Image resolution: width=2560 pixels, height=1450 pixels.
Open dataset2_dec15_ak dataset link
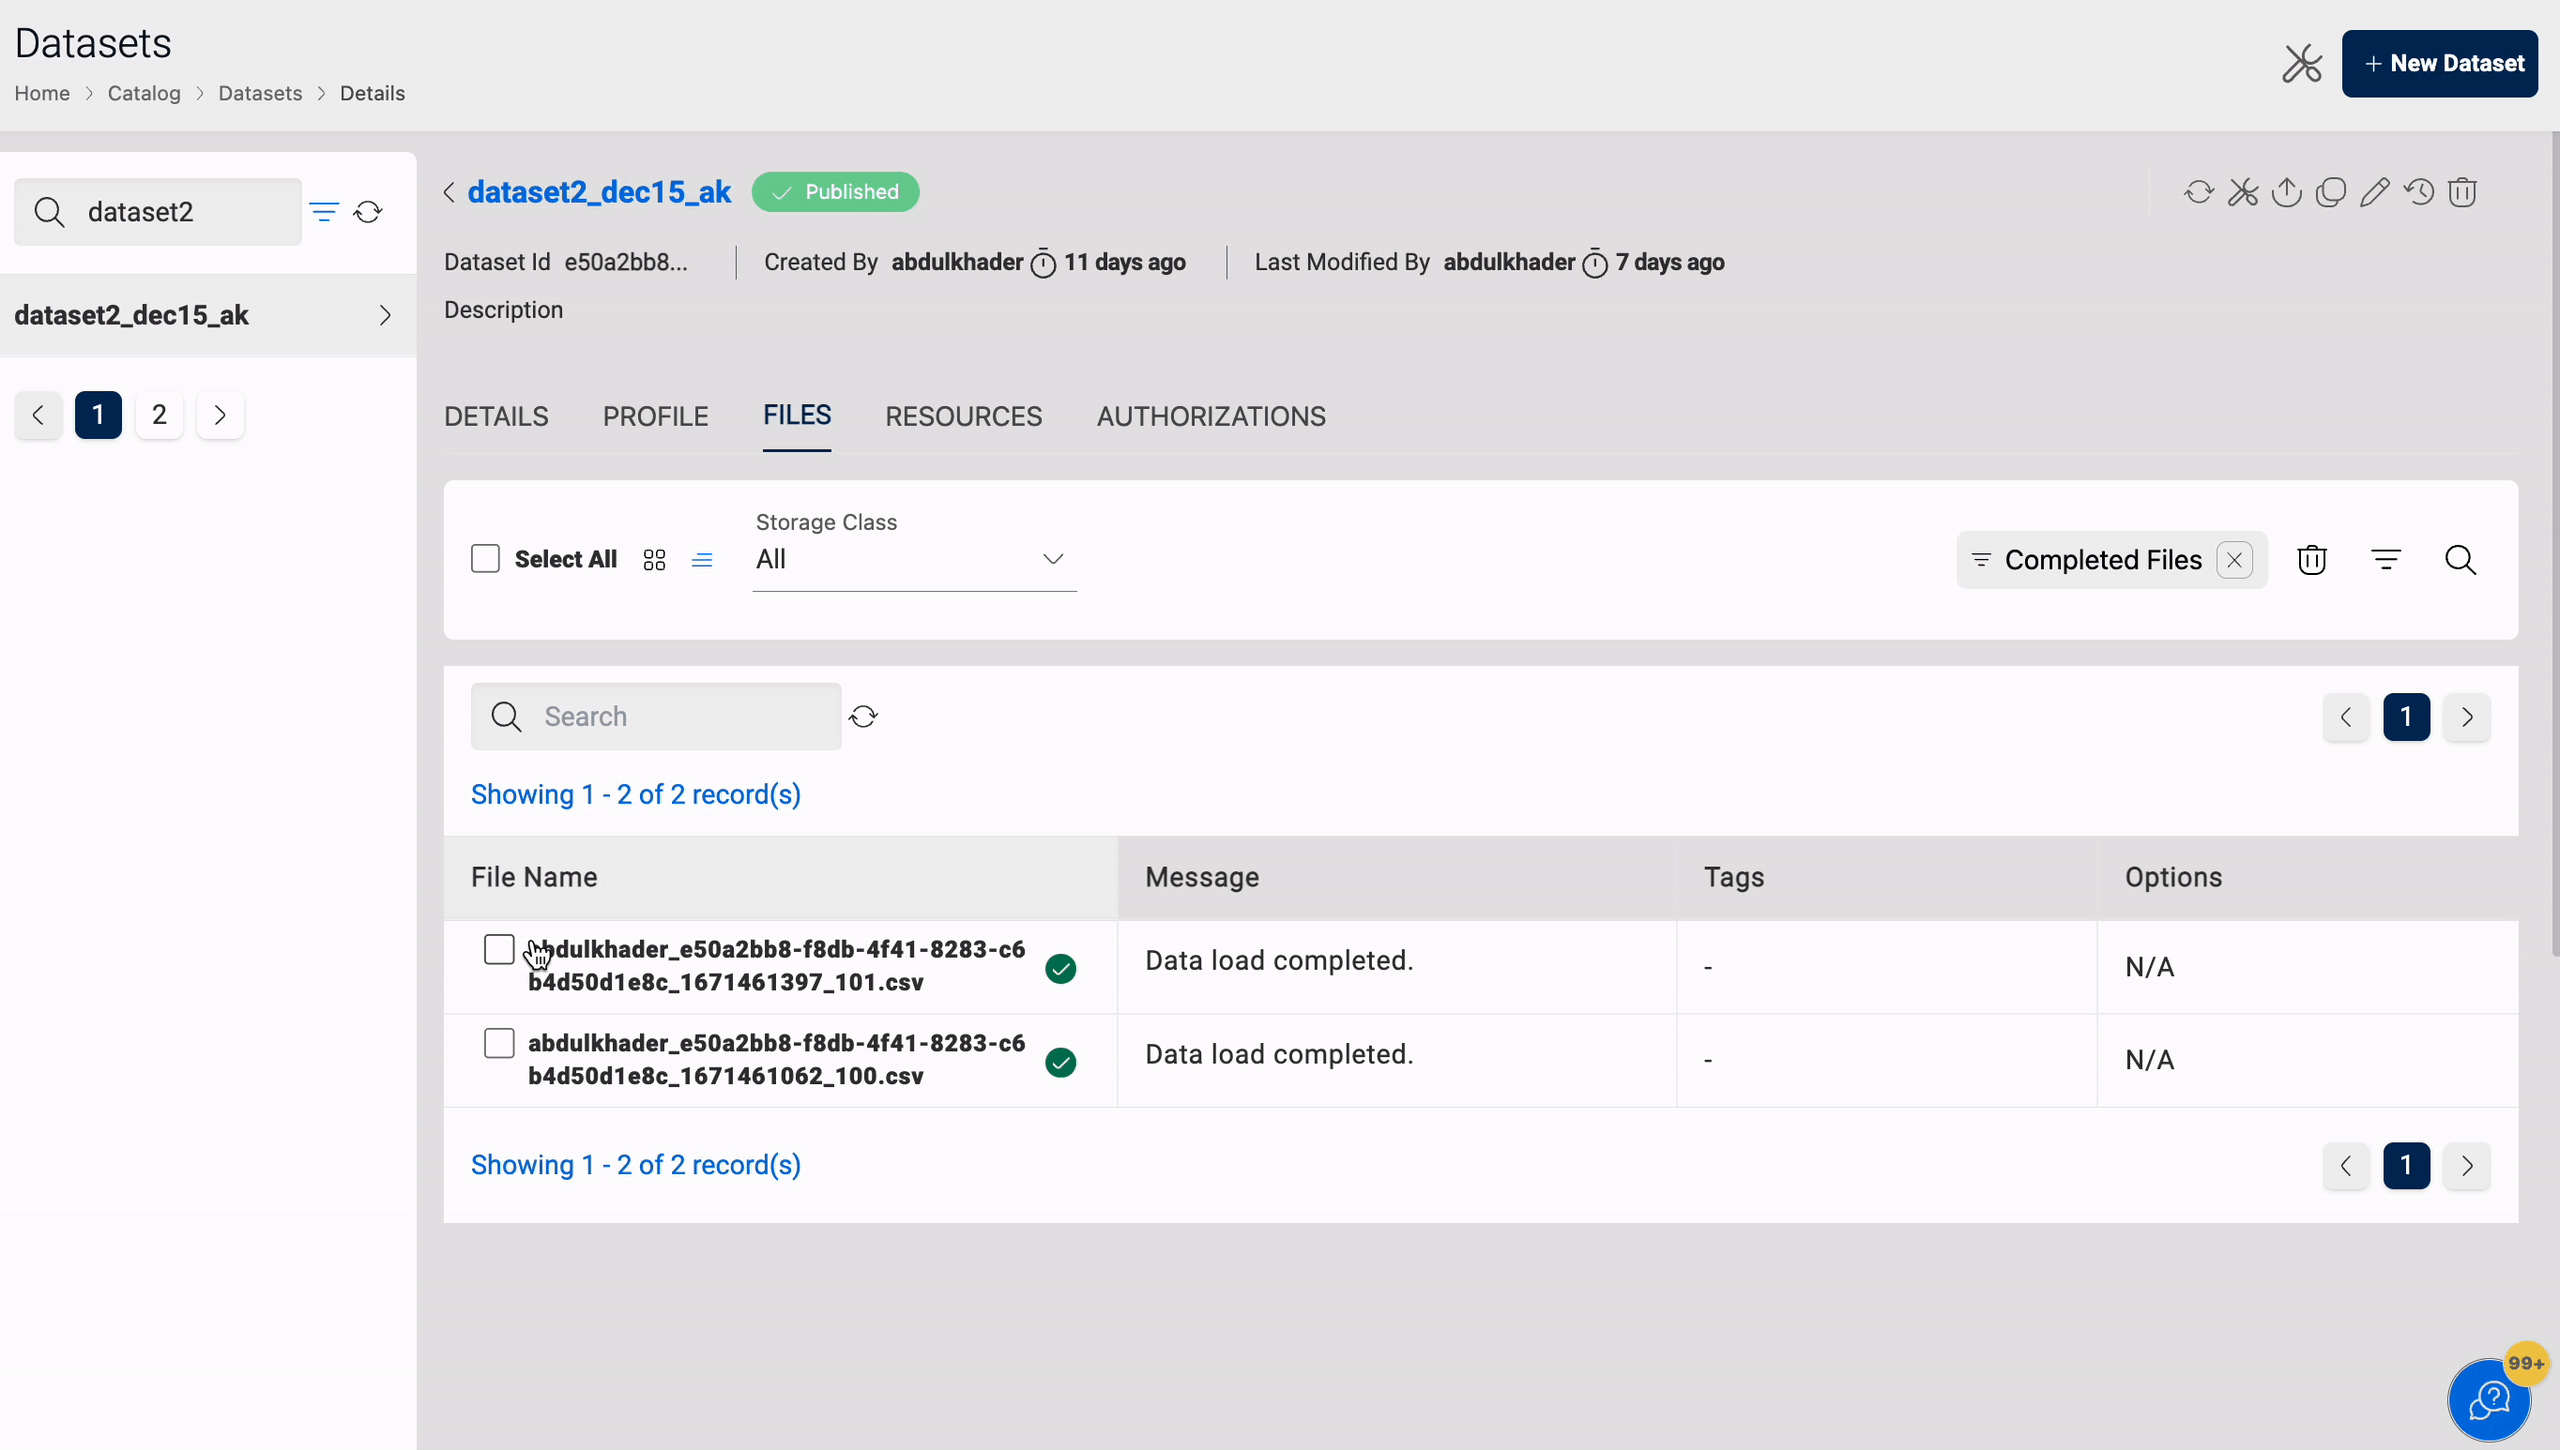pyautogui.click(x=600, y=192)
